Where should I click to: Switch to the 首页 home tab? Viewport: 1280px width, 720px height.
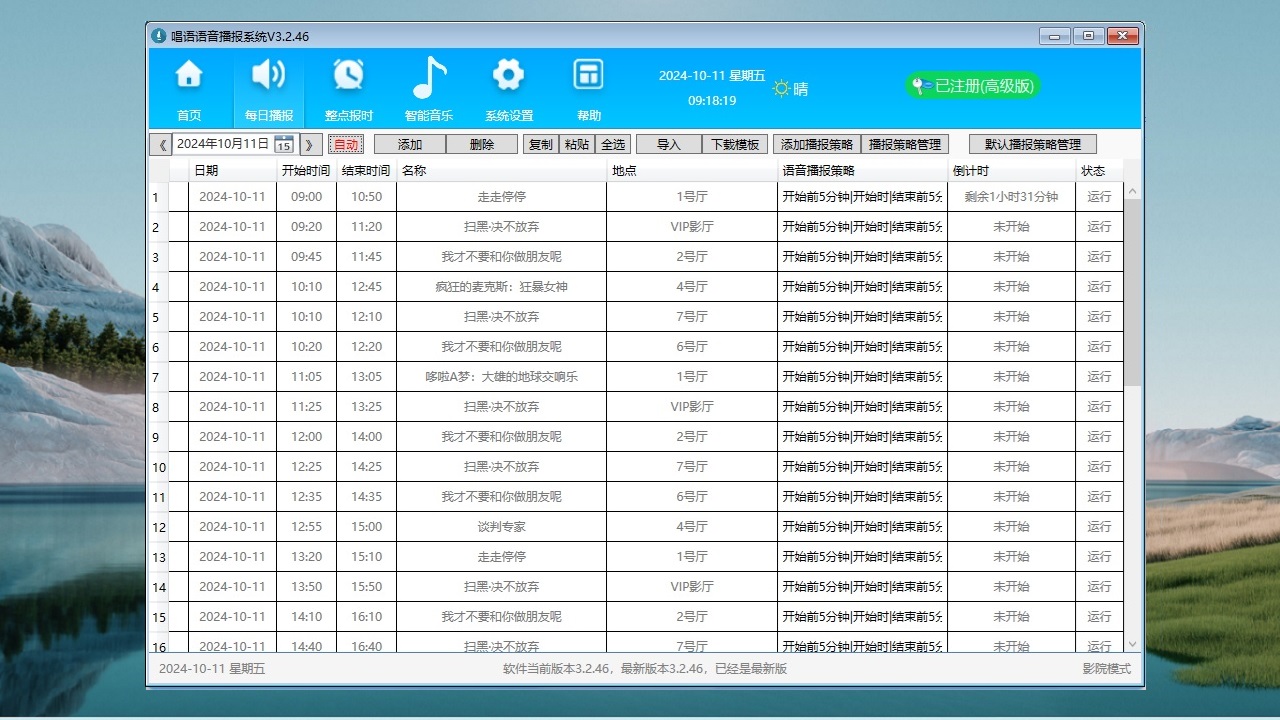[188, 78]
